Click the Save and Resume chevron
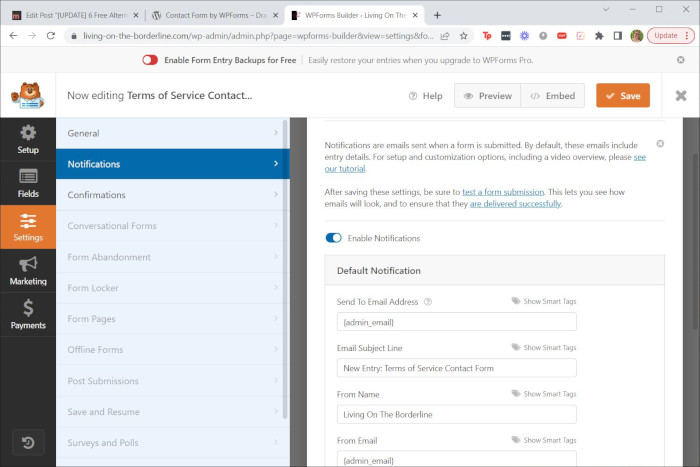700x467 pixels. pyautogui.click(x=276, y=411)
